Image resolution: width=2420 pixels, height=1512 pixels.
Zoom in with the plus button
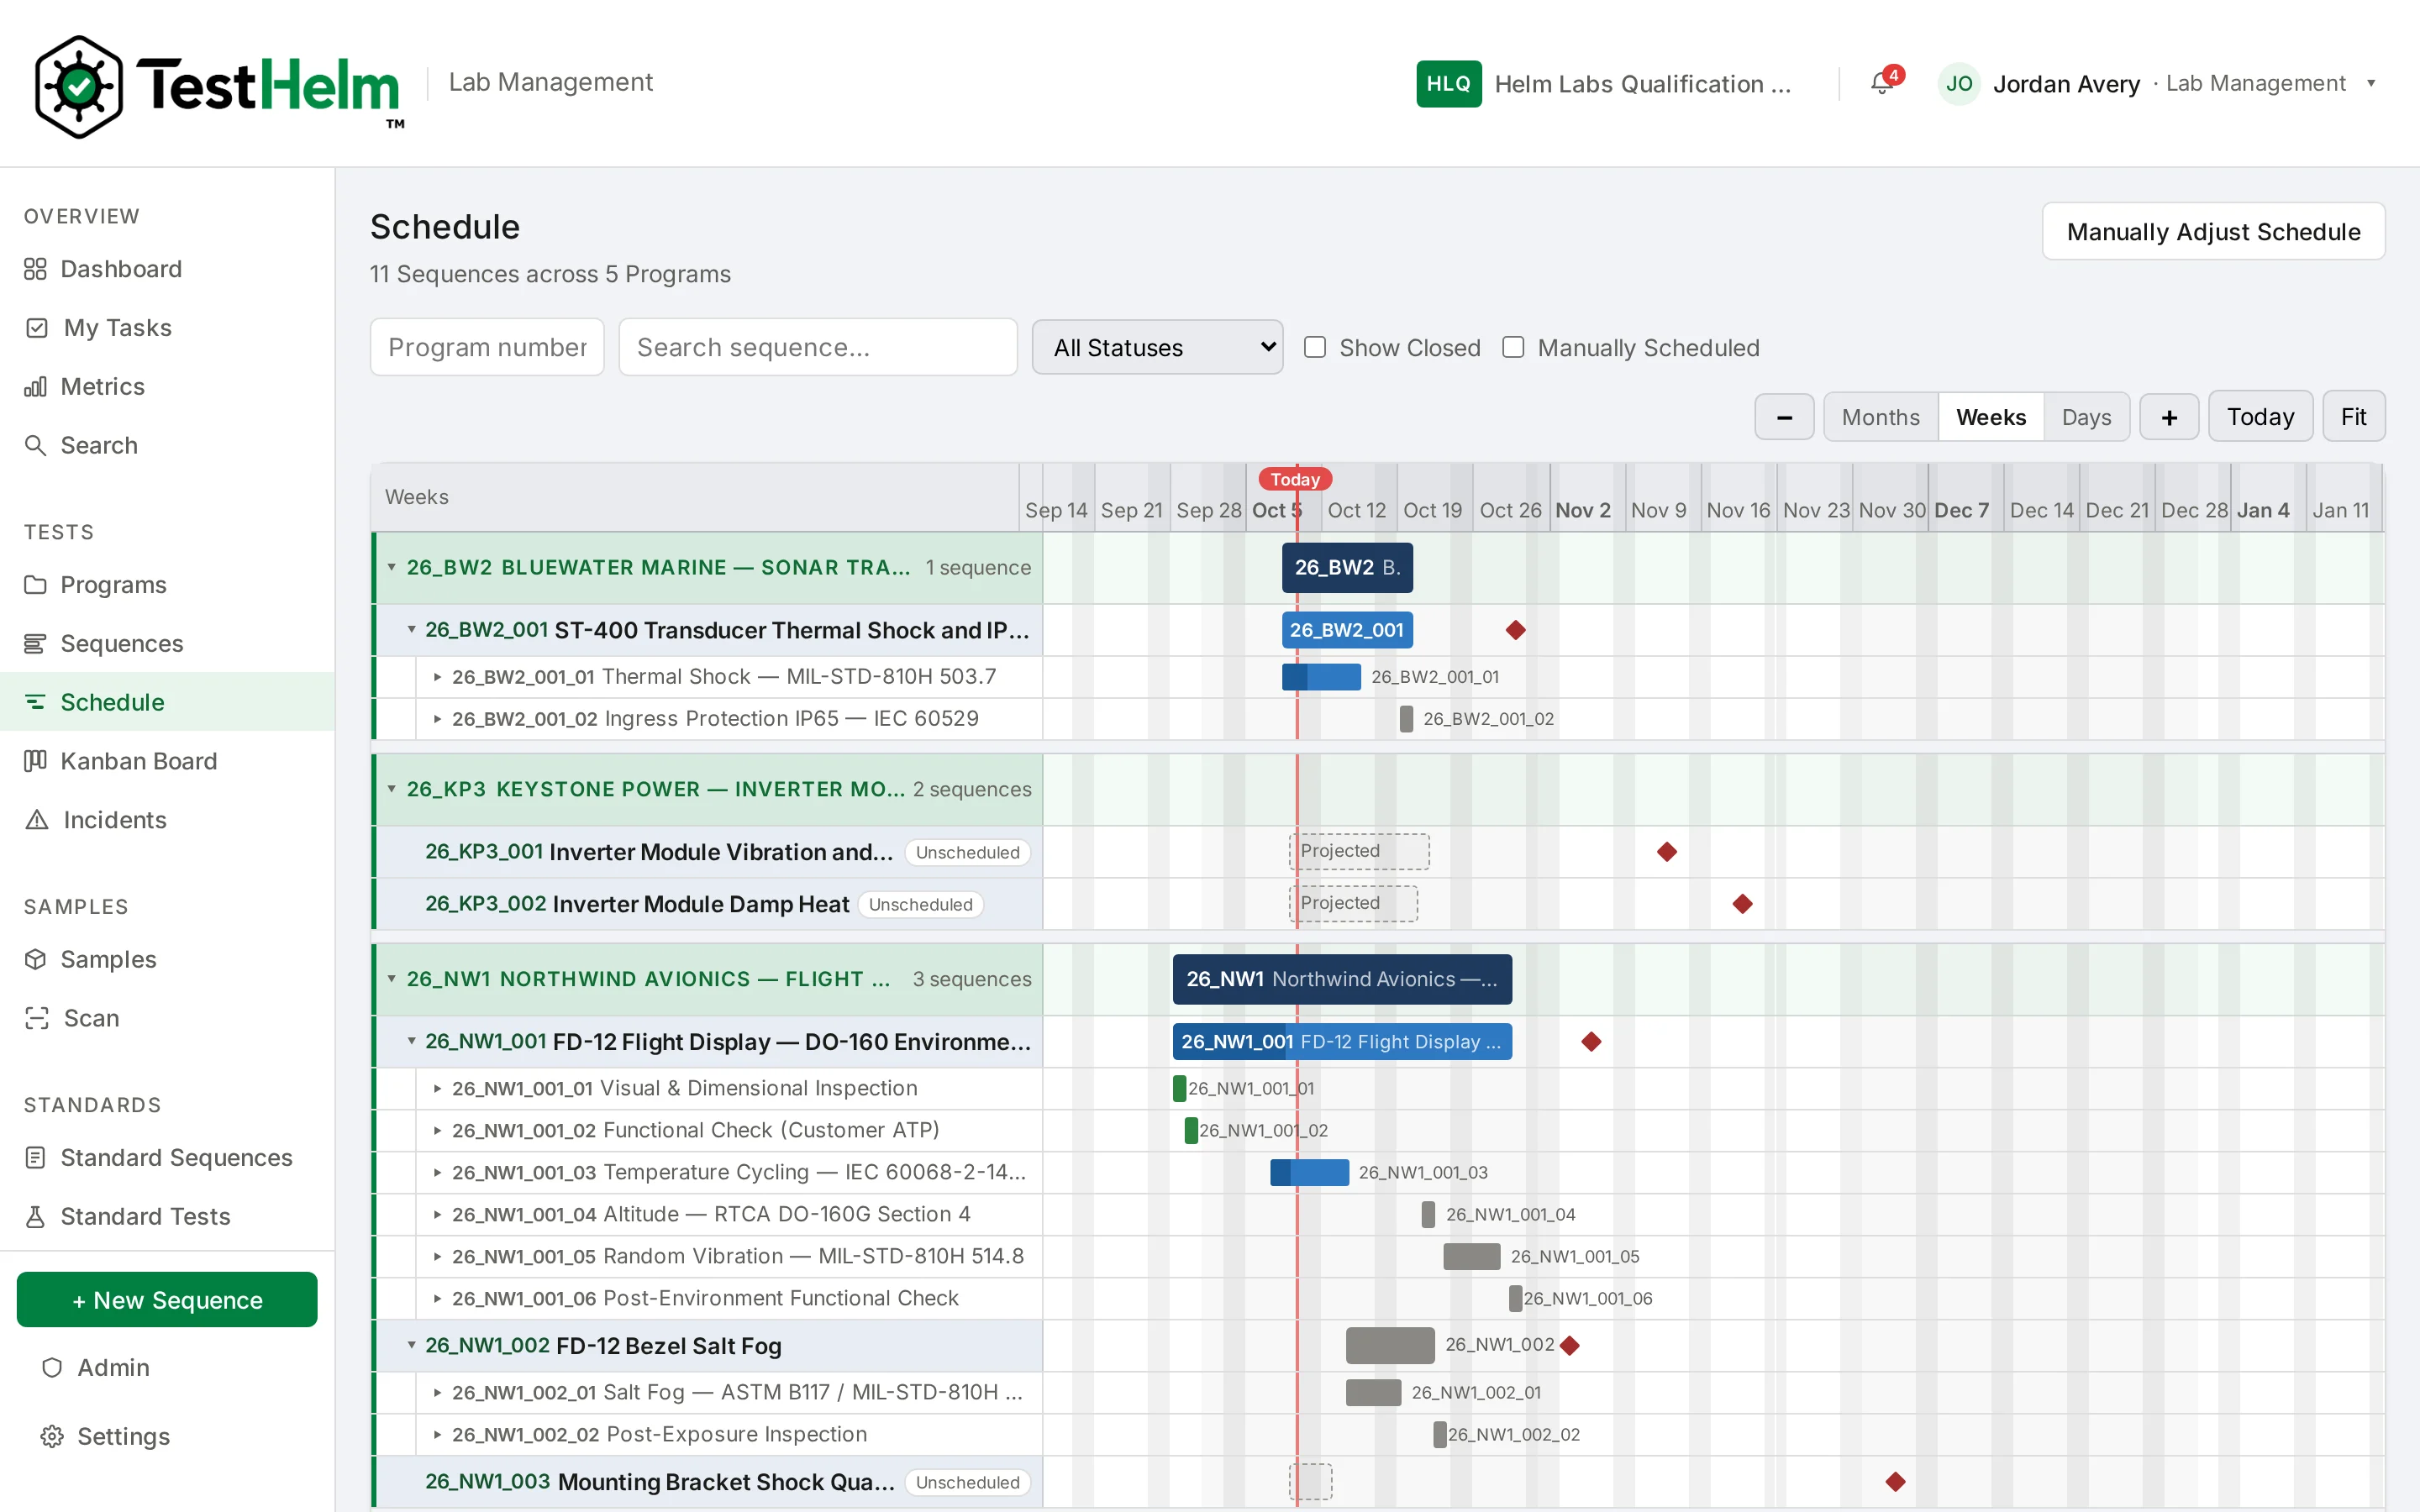[x=2169, y=417]
